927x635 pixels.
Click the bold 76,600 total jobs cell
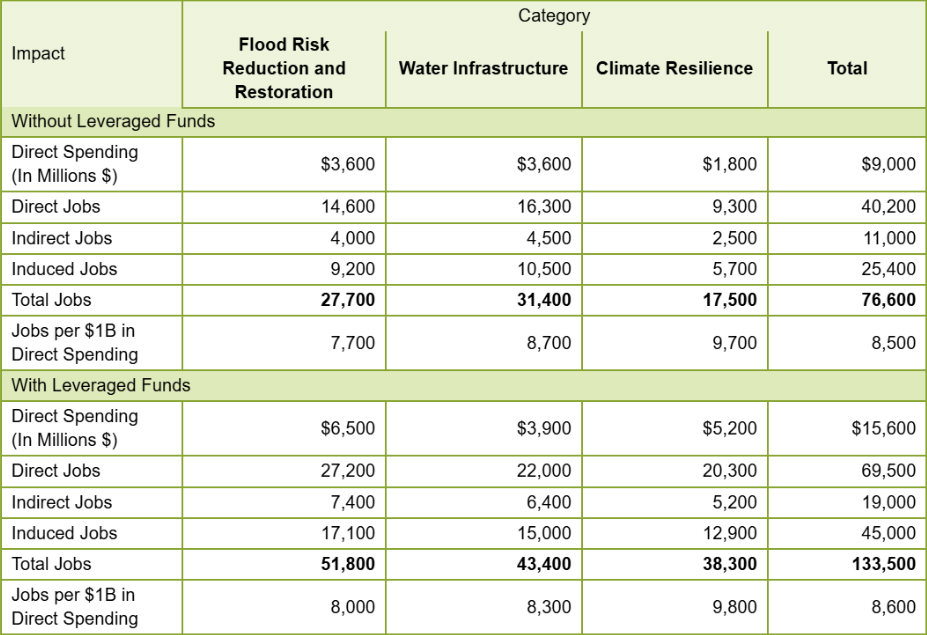847,300
